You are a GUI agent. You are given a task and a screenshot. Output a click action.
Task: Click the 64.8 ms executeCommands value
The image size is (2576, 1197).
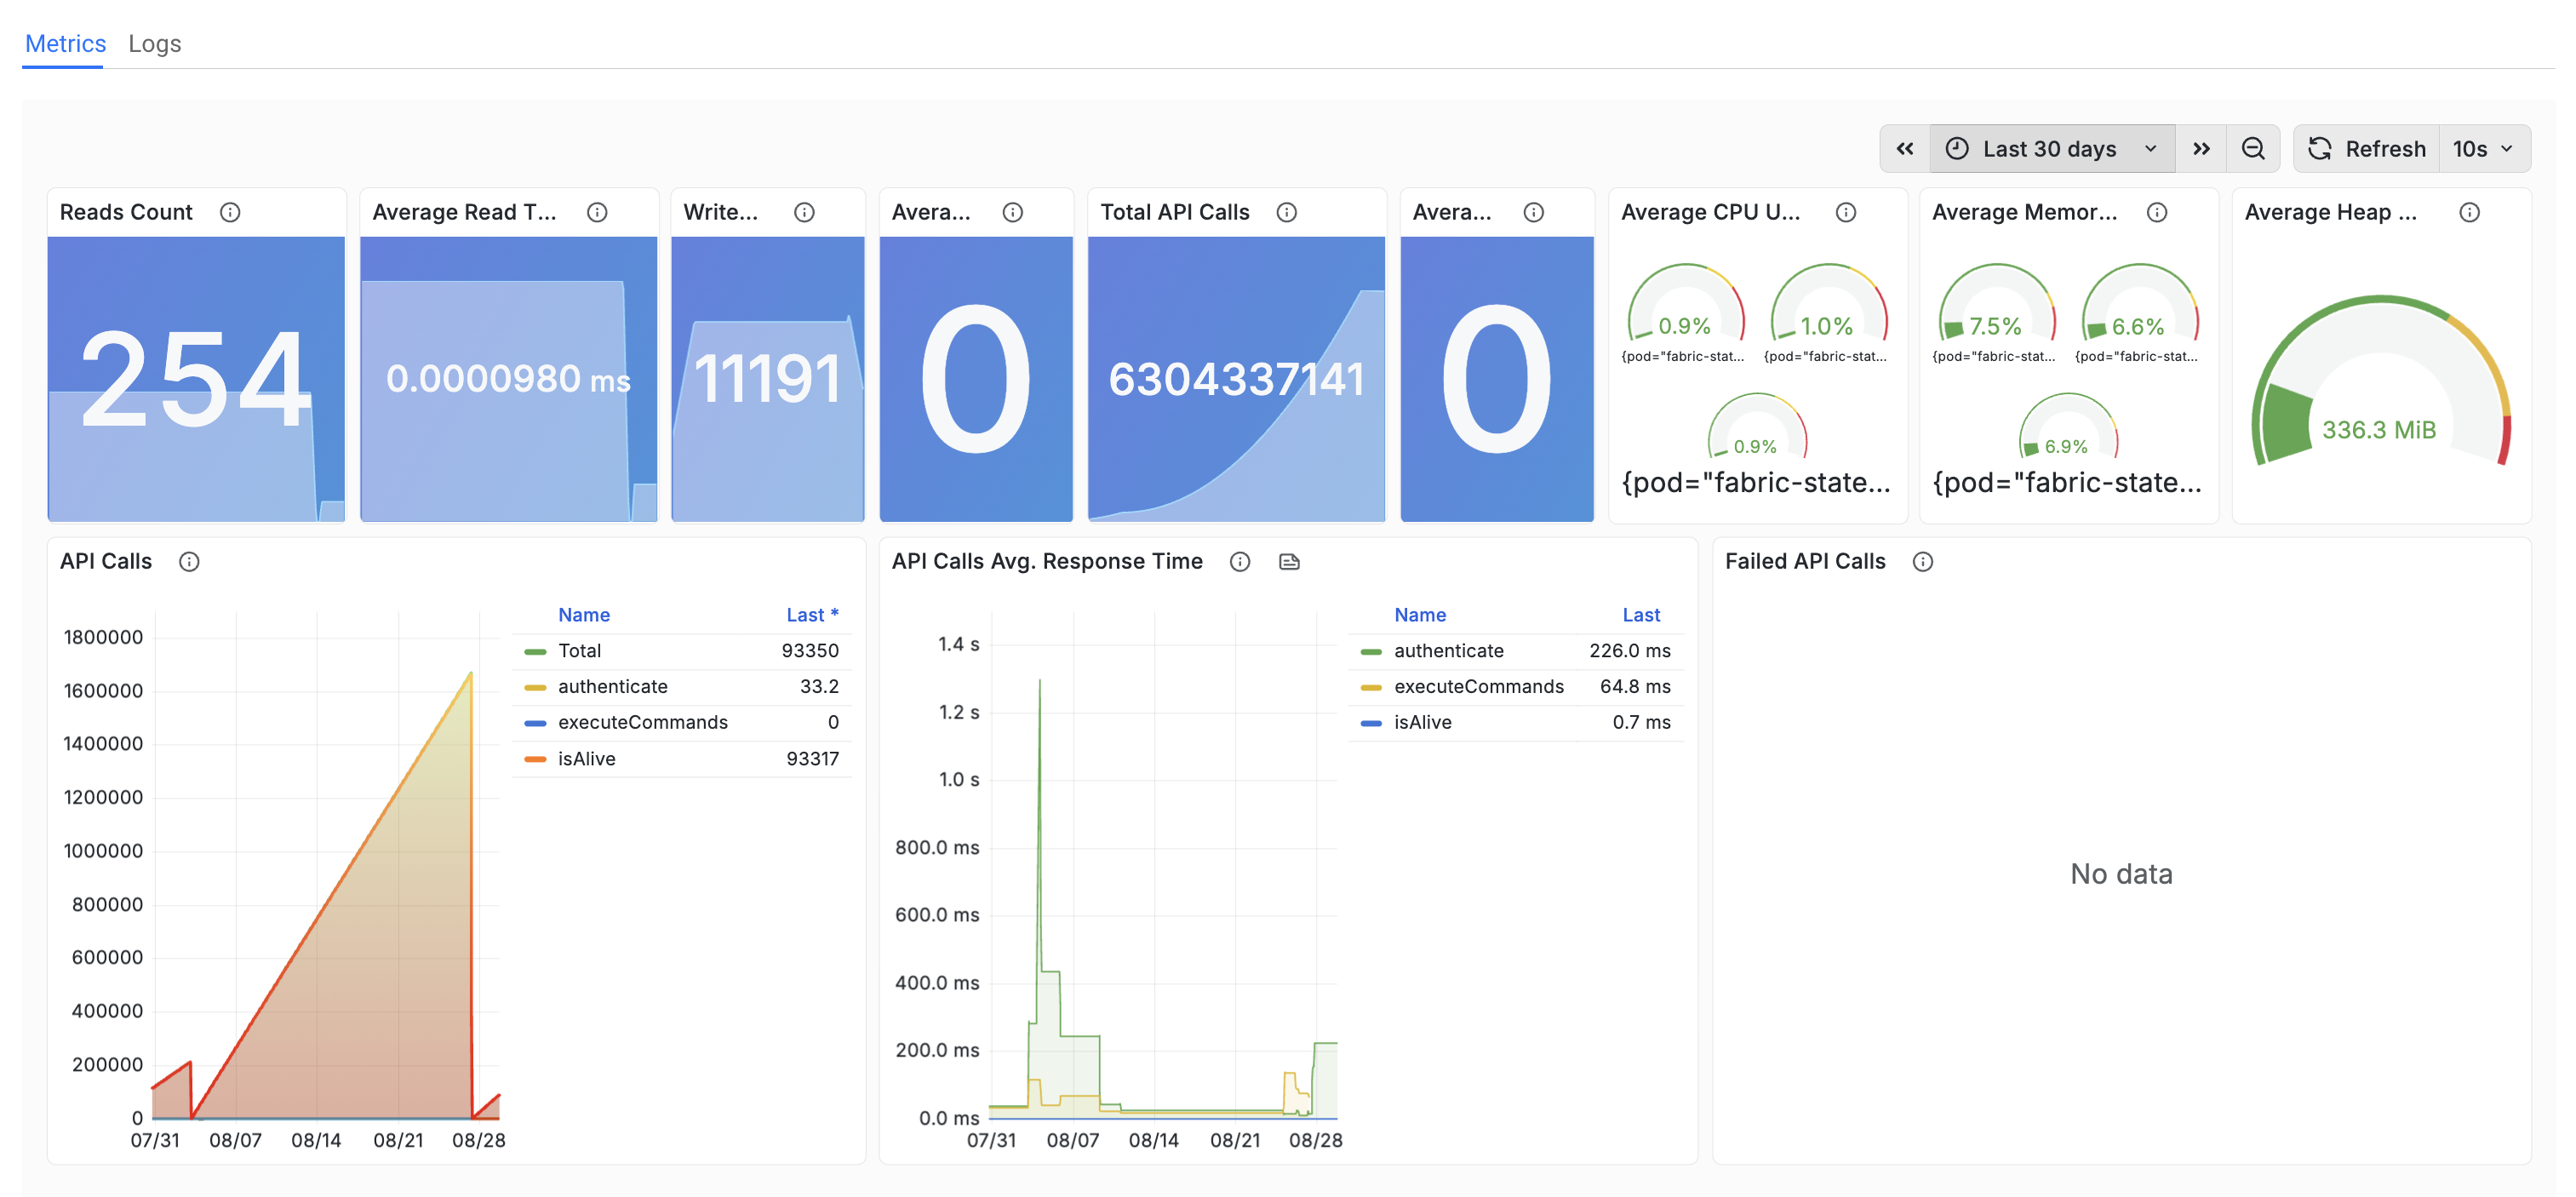(1635, 687)
